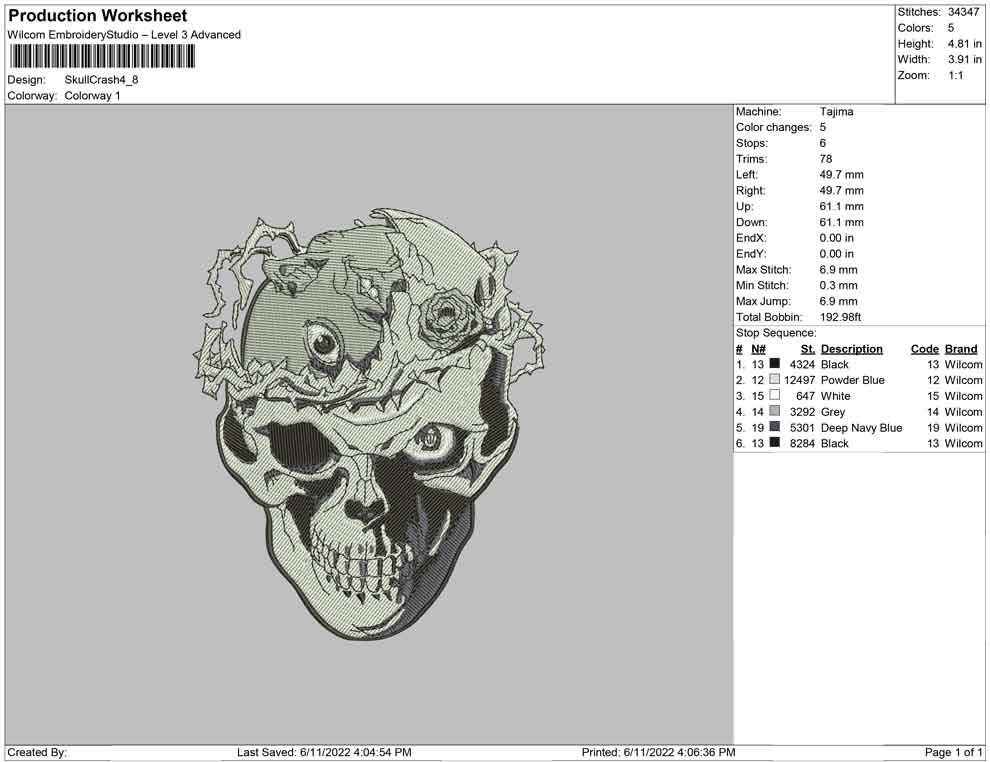Viewport: 990px width, 762px height.
Task: Click the Printed timestamp
Action: click(x=659, y=752)
